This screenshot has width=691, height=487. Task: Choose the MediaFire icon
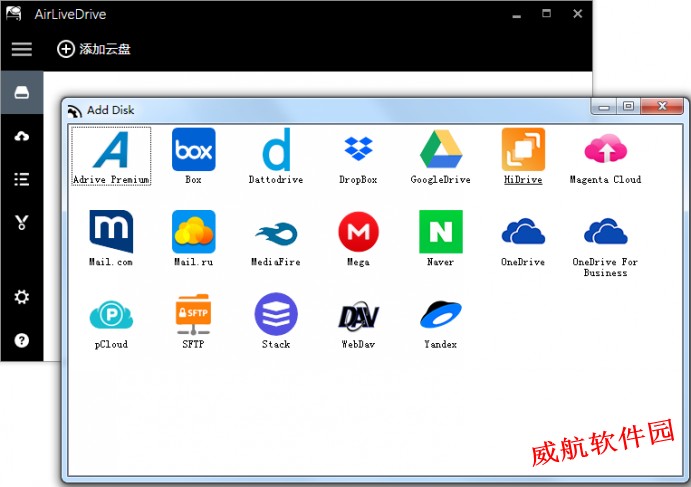click(276, 234)
